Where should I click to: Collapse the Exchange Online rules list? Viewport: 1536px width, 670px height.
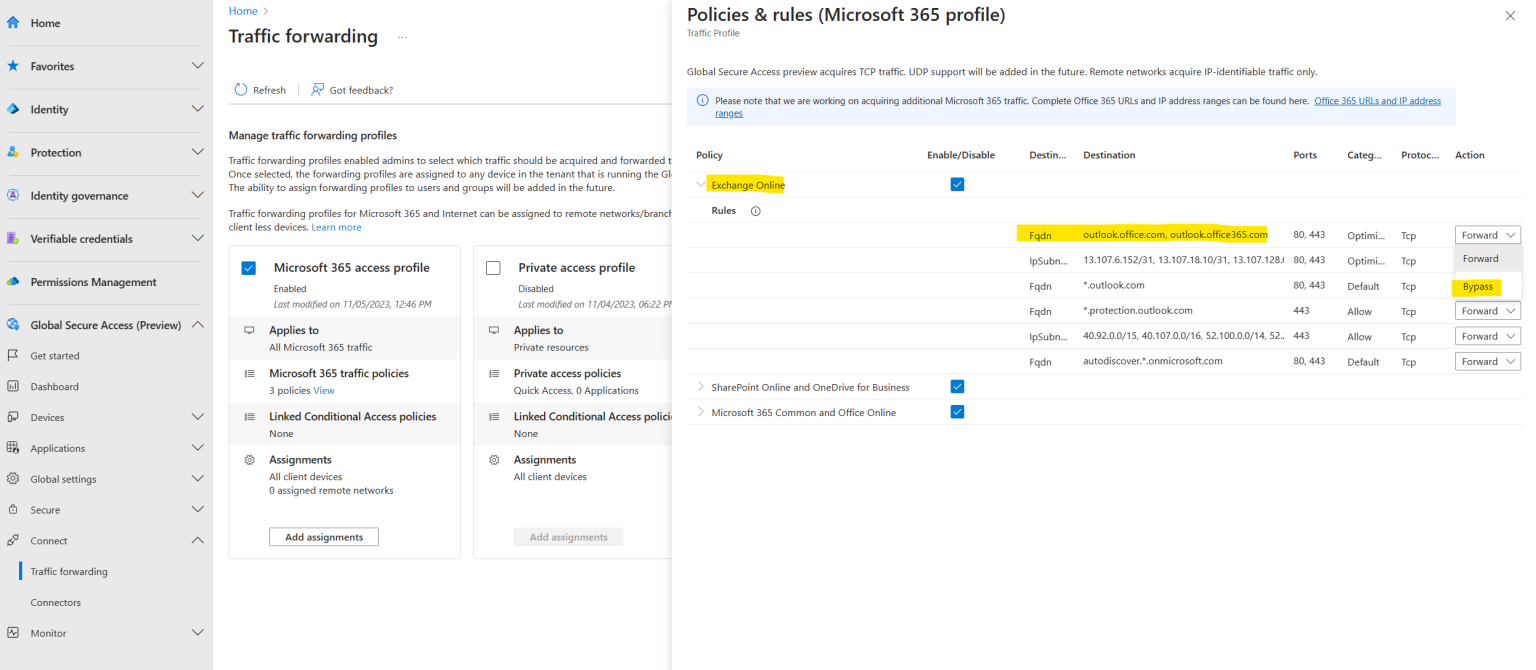click(700, 184)
